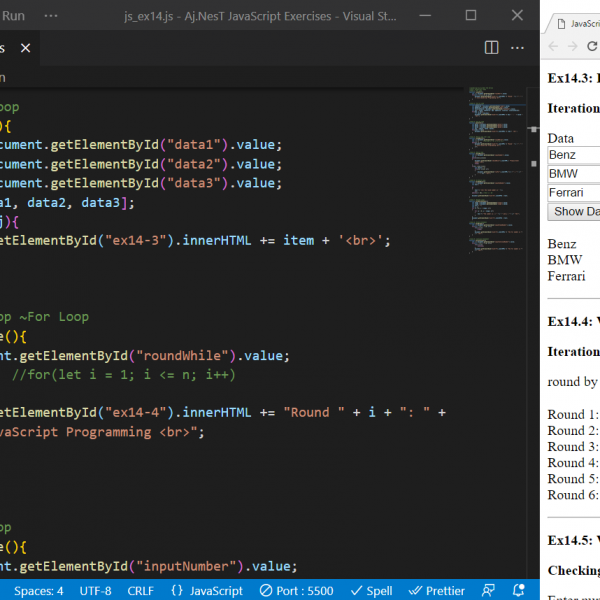Screen dimensions: 600x600
Task: Select CRLF end of line sequence
Action: click(x=140, y=590)
